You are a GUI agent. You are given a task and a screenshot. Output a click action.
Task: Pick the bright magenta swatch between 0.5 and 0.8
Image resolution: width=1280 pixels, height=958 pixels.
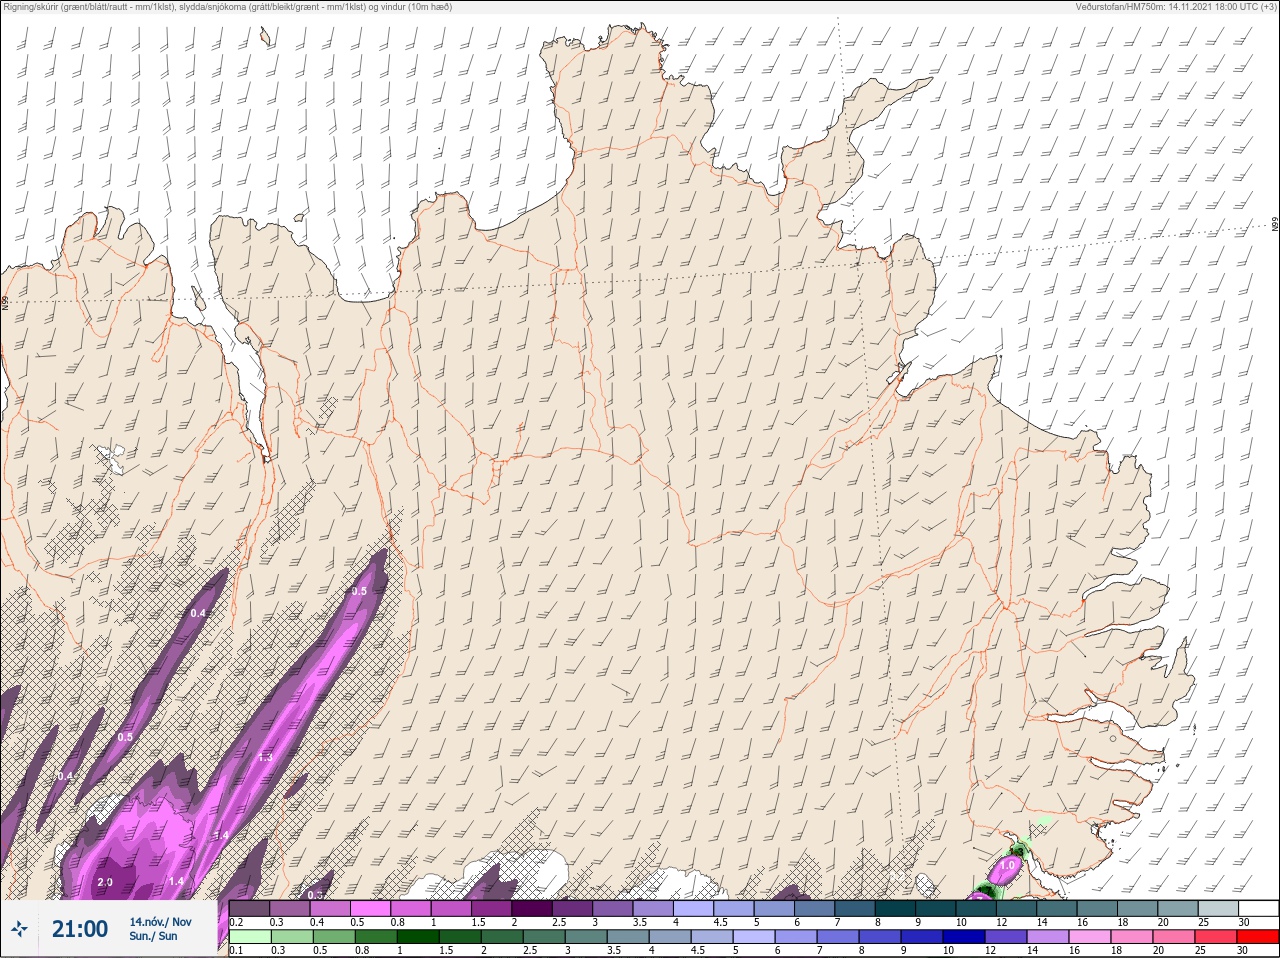pos(370,909)
